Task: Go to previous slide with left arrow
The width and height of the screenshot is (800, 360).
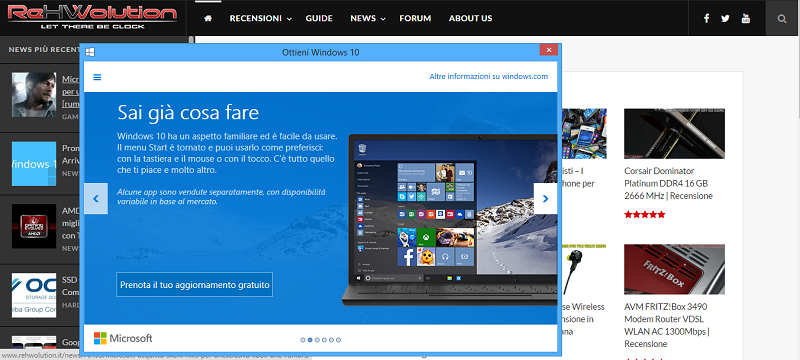Action: click(x=96, y=198)
